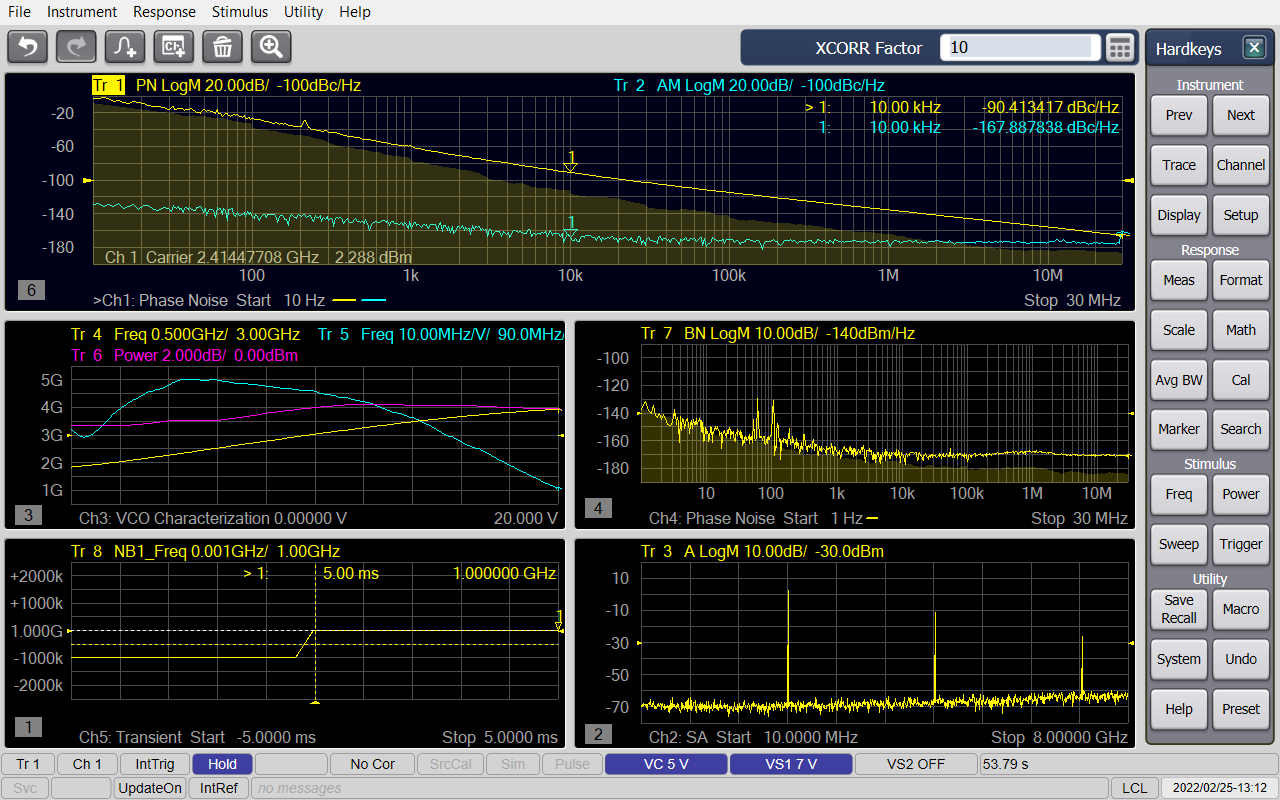
Task: Open the Instrument menu
Action: 81,11
